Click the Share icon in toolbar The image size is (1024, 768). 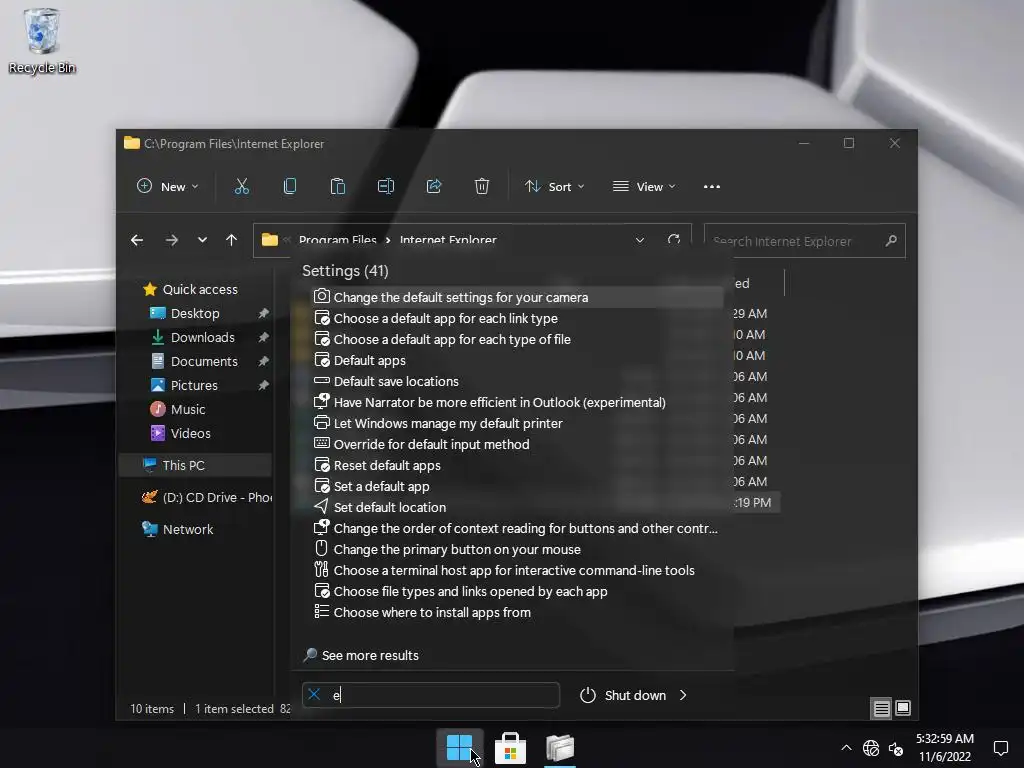pos(434,187)
